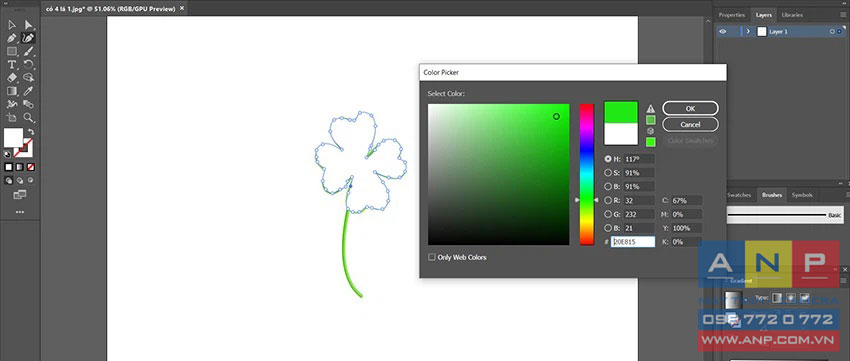This screenshot has height=361, width=850.
Task: Select the H hue radio button
Action: tap(608, 159)
